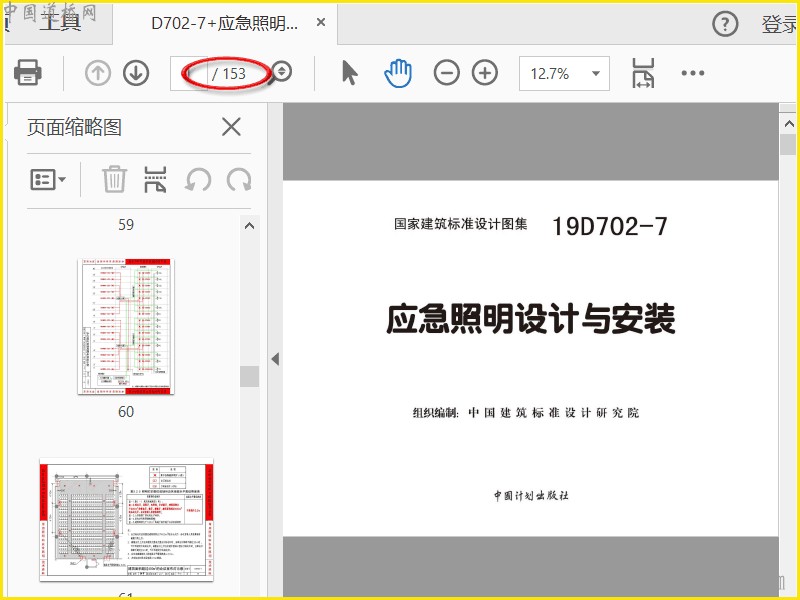The height and width of the screenshot is (600, 800).
Task: Zoom out with the minus button
Action: pos(446,73)
